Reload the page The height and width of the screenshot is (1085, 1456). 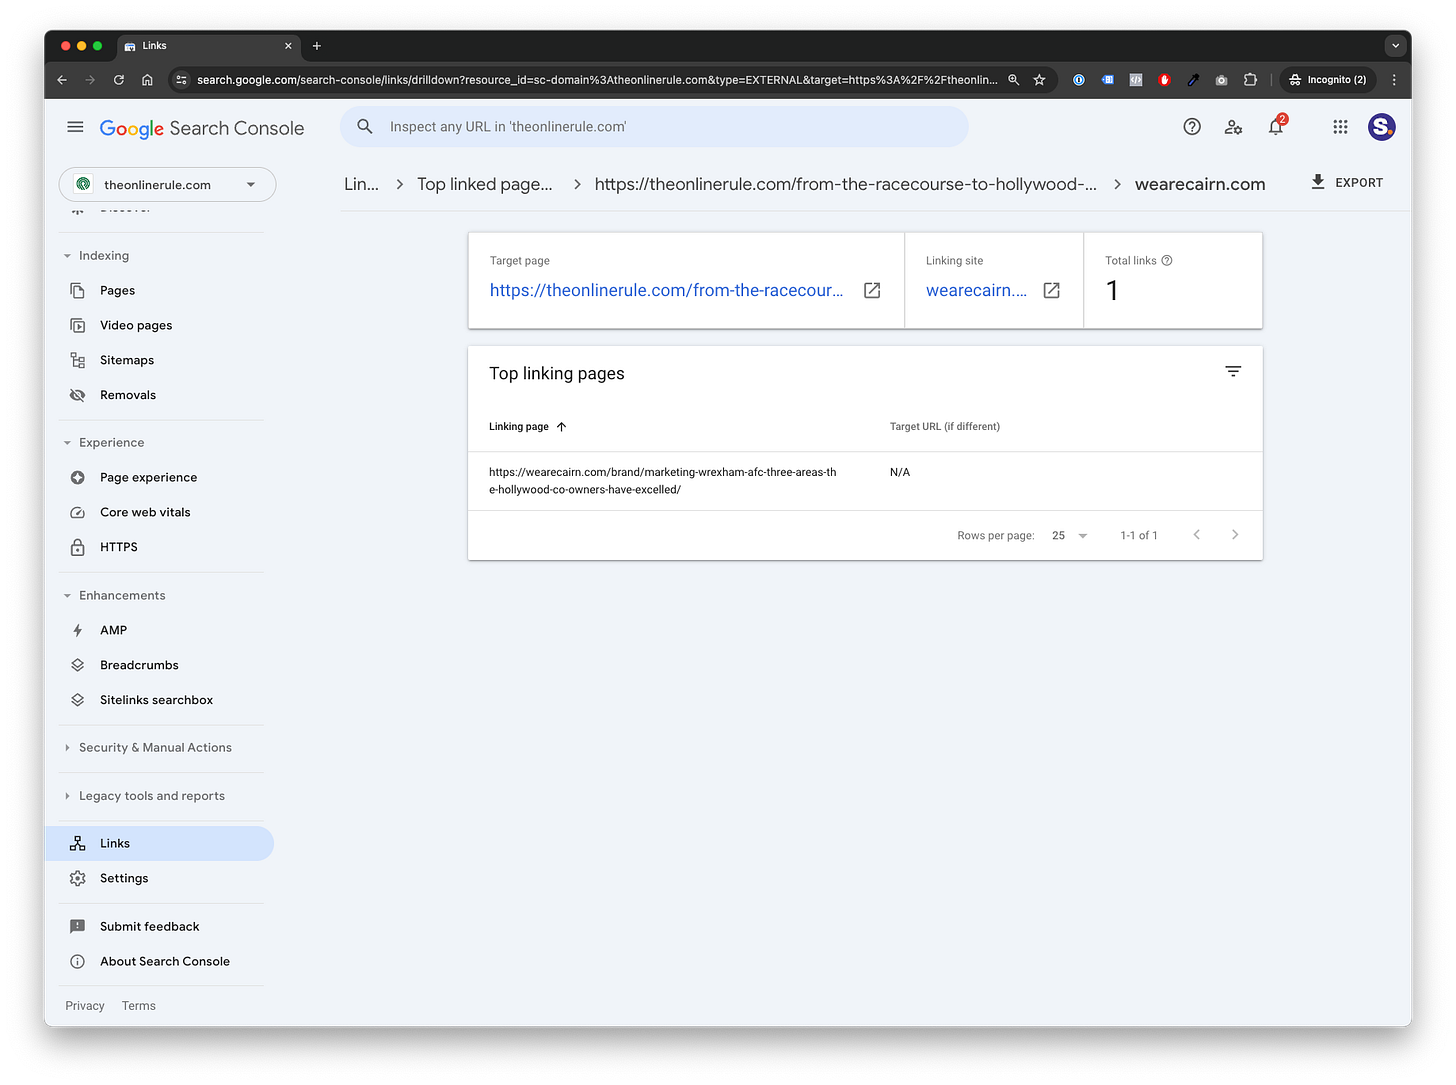point(119,80)
